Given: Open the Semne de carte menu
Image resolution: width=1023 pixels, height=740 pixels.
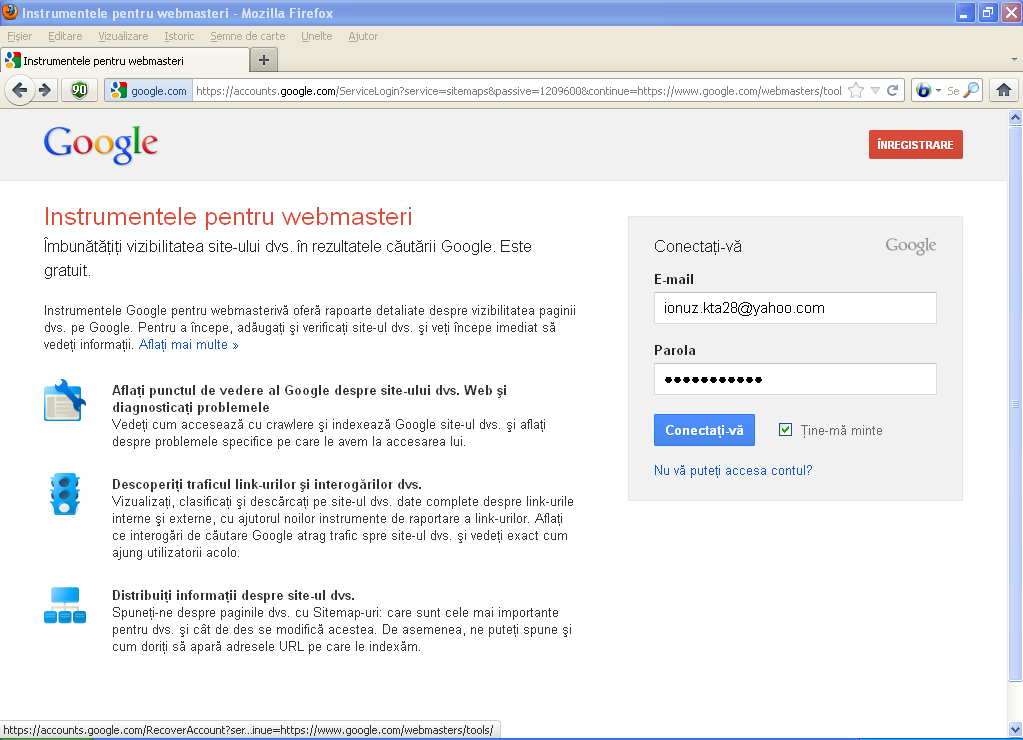Looking at the screenshot, I should pyautogui.click(x=248, y=36).
